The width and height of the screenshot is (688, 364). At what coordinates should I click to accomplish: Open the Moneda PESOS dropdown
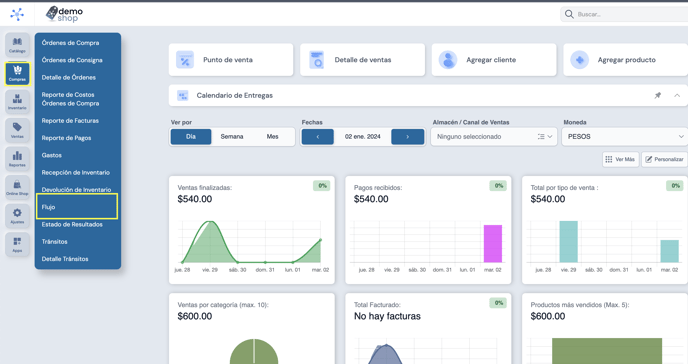[625, 137]
